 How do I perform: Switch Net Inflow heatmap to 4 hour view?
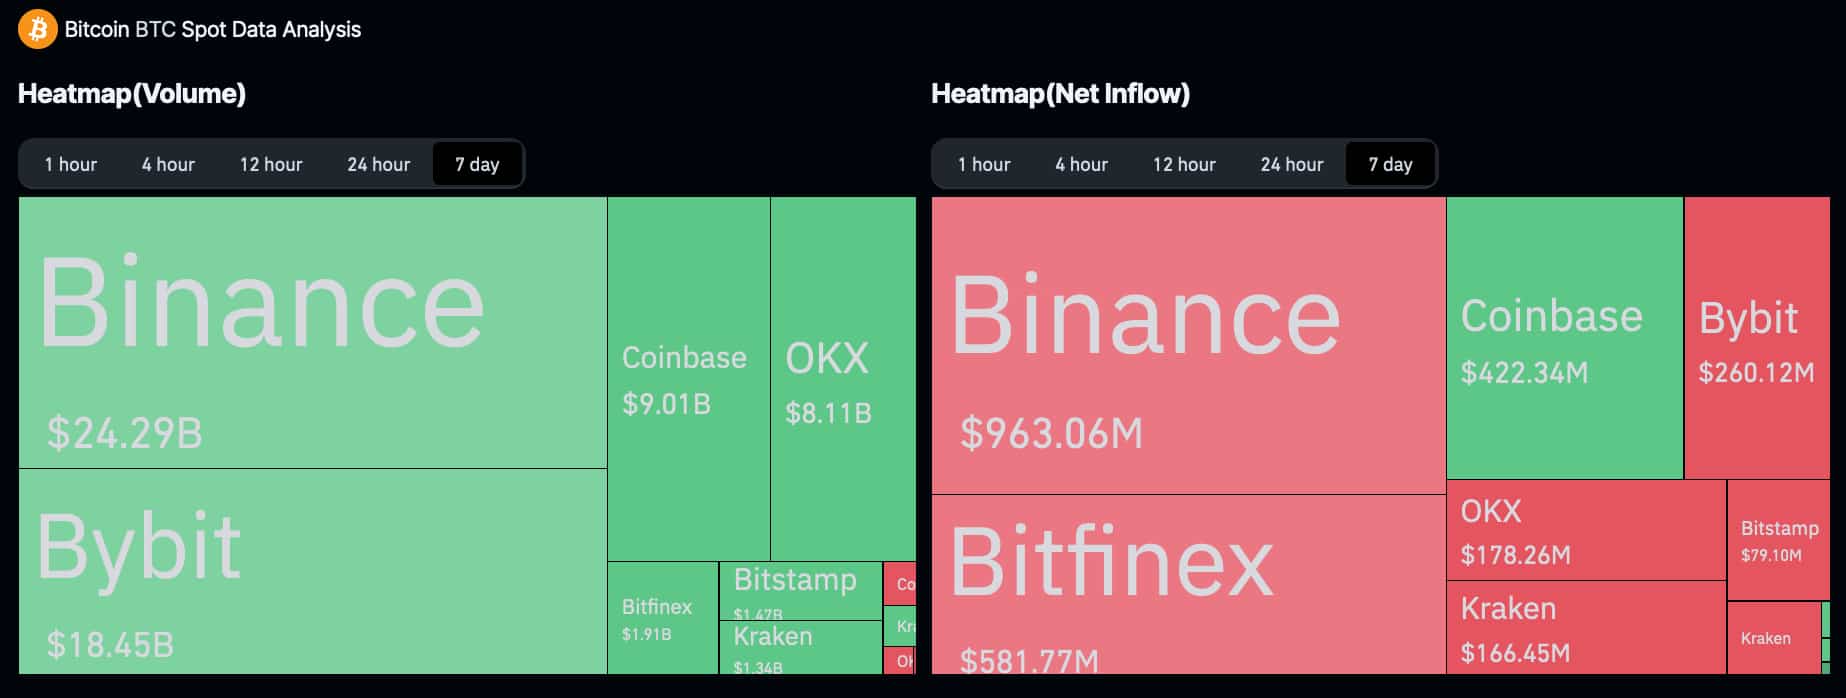click(x=1080, y=163)
